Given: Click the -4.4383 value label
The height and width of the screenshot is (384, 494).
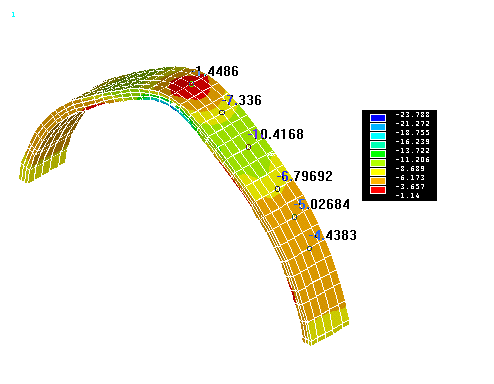Looking at the screenshot, I should point(333,235).
